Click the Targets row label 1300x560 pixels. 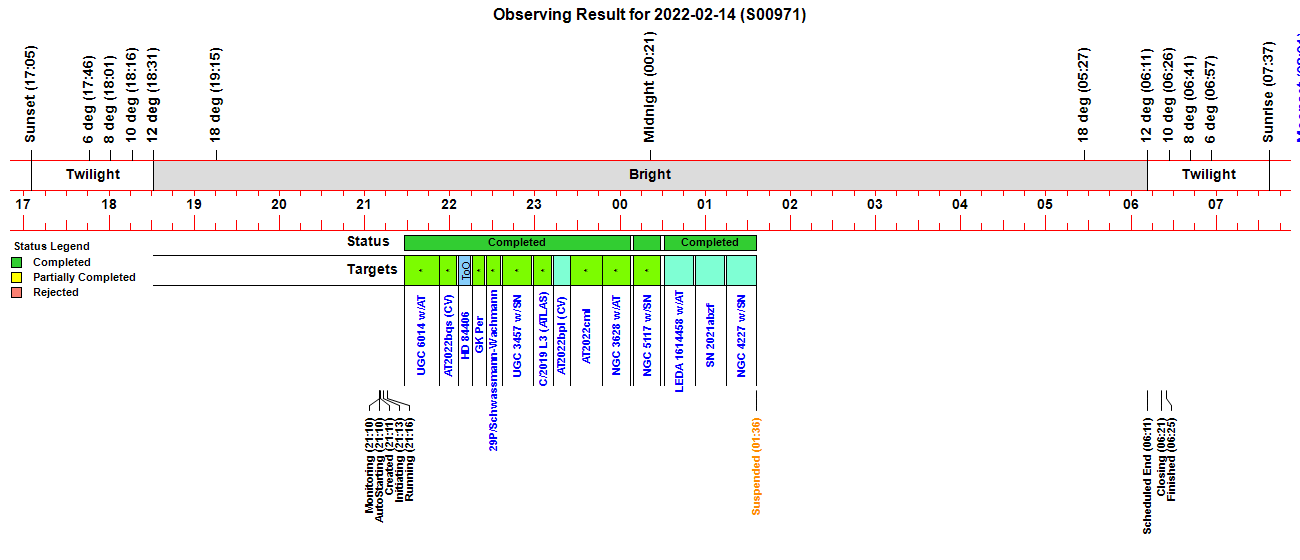[x=372, y=269]
